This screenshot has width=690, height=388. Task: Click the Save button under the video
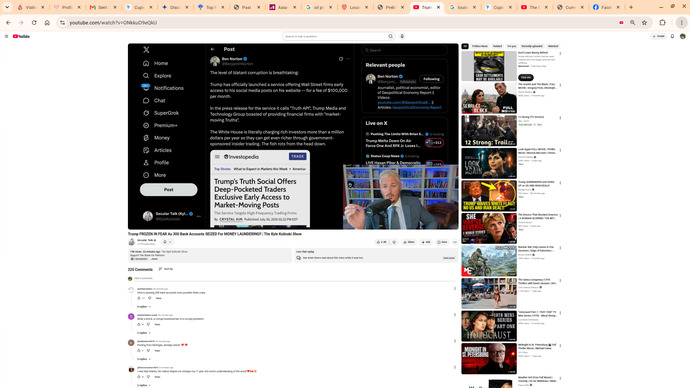click(442, 242)
